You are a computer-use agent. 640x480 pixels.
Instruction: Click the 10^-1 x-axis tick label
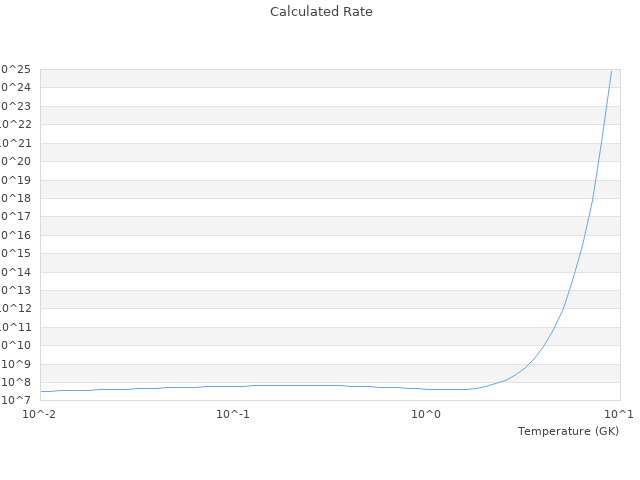[x=233, y=414]
